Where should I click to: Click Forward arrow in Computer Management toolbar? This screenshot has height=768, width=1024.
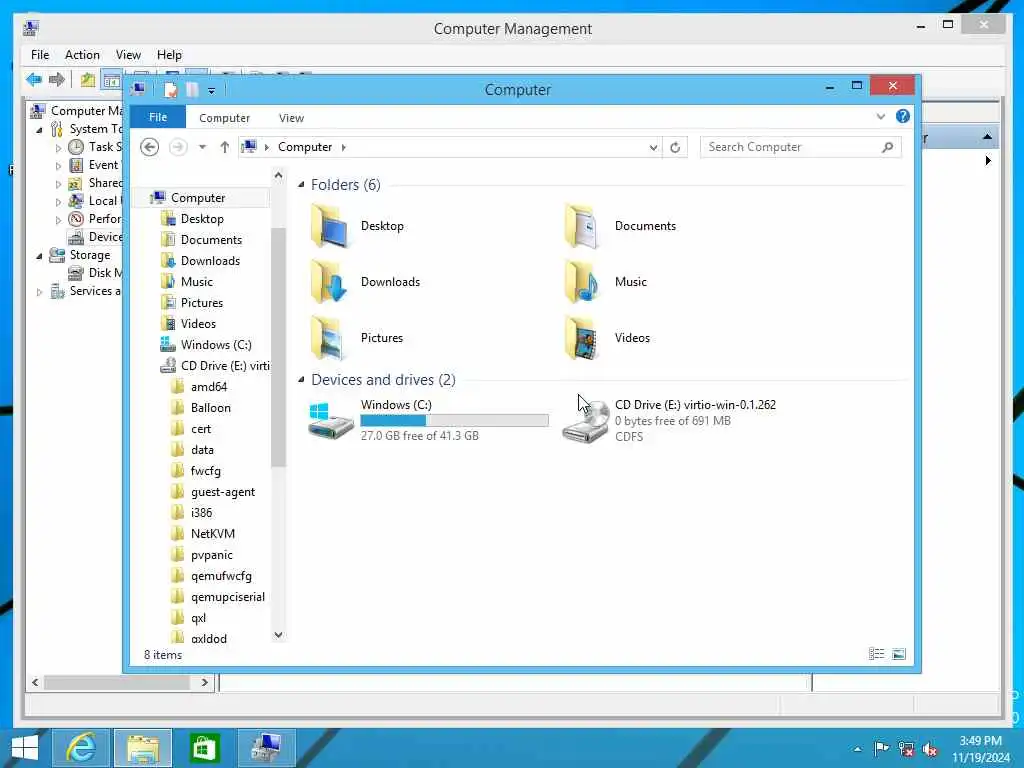(57, 80)
